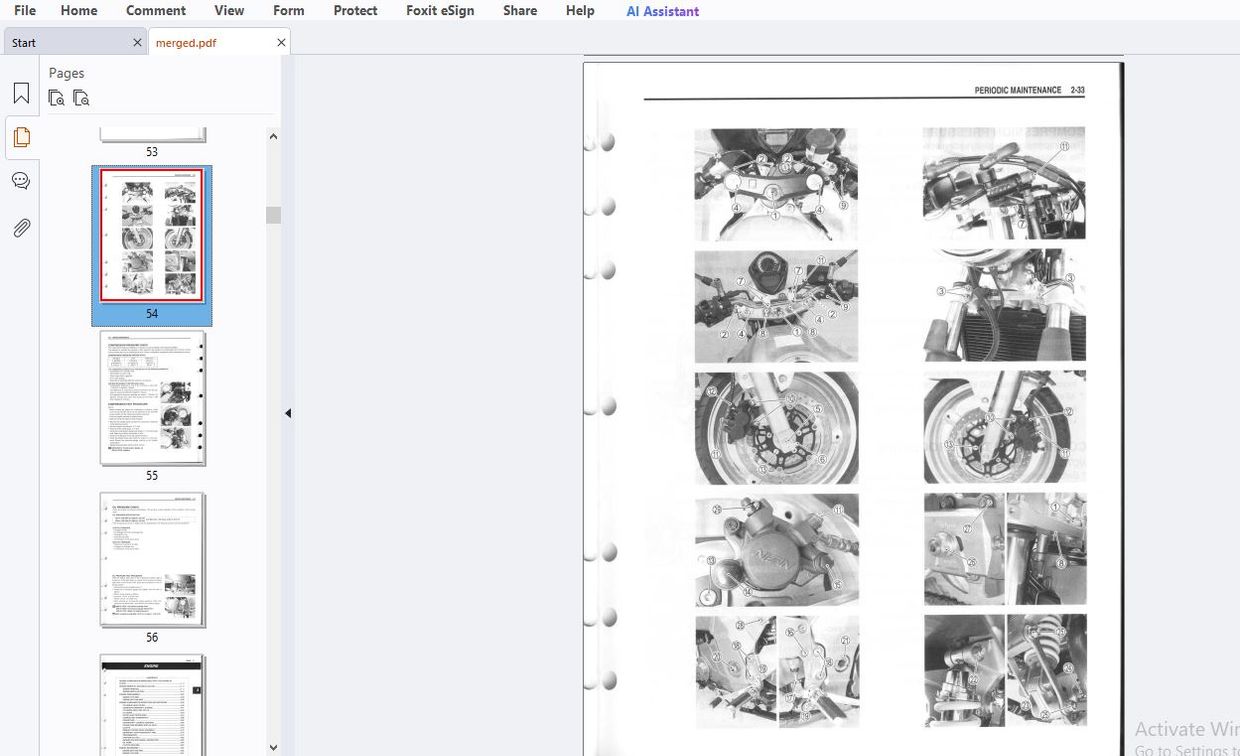Open the Share menu
Screen dimensions: 1240x756
[519, 11]
